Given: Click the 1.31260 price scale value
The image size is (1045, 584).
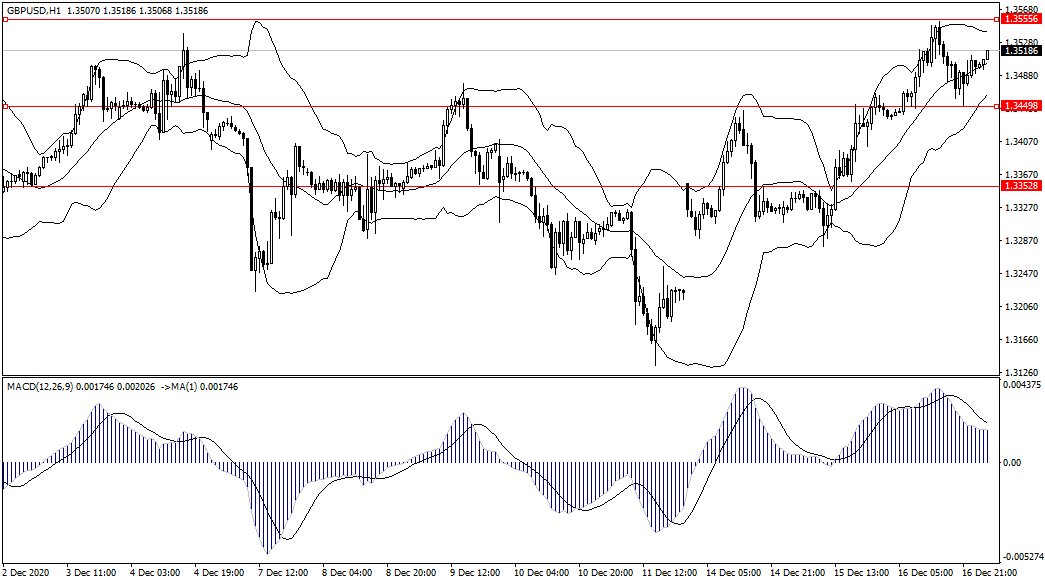Looking at the screenshot, I should point(1018,373).
